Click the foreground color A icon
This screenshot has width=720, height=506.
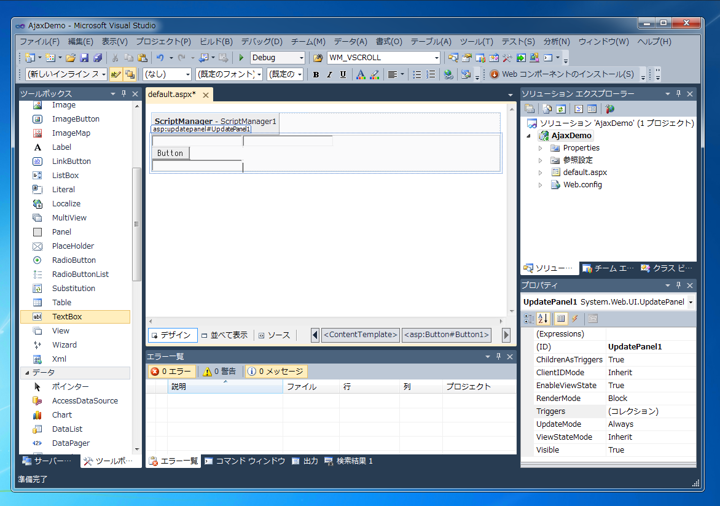(x=361, y=74)
